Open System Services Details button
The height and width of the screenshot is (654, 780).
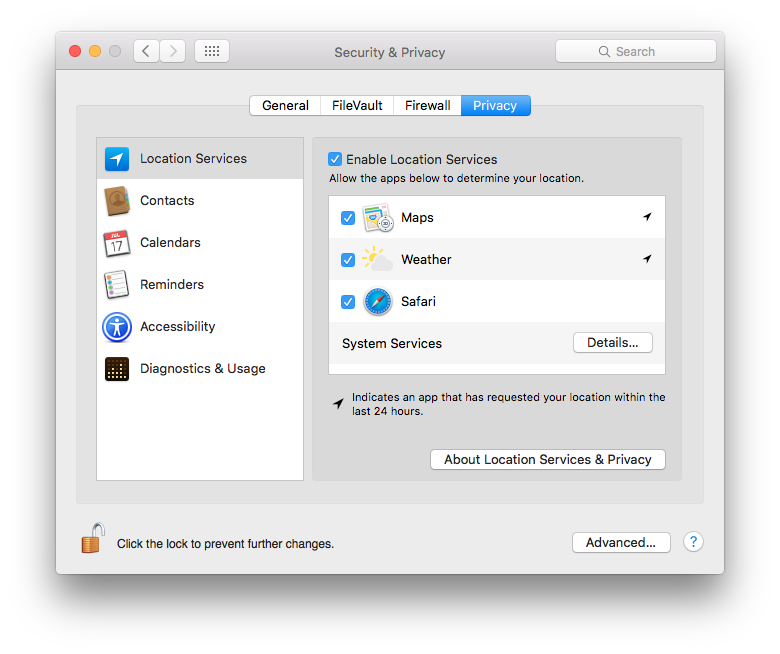(x=612, y=343)
